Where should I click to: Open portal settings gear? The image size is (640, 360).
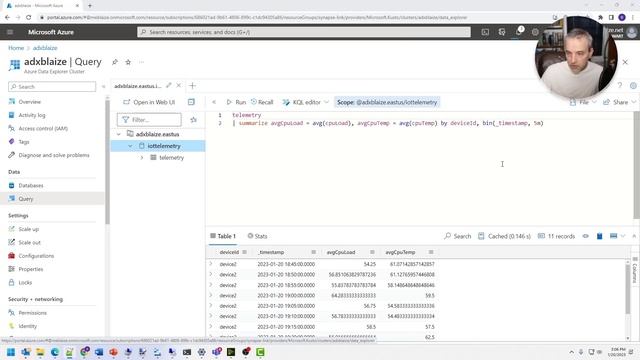(535, 32)
